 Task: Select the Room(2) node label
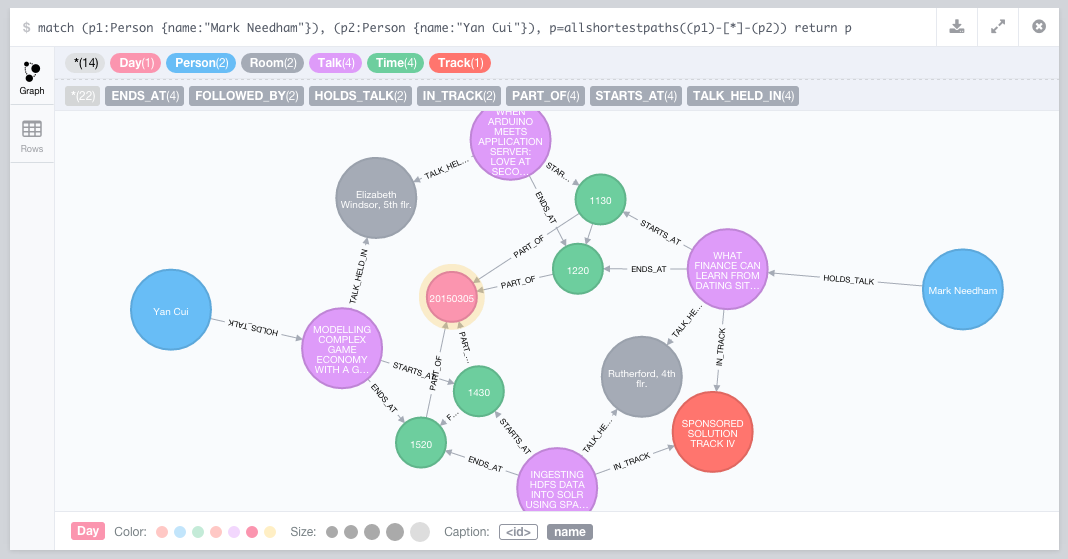pos(272,63)
